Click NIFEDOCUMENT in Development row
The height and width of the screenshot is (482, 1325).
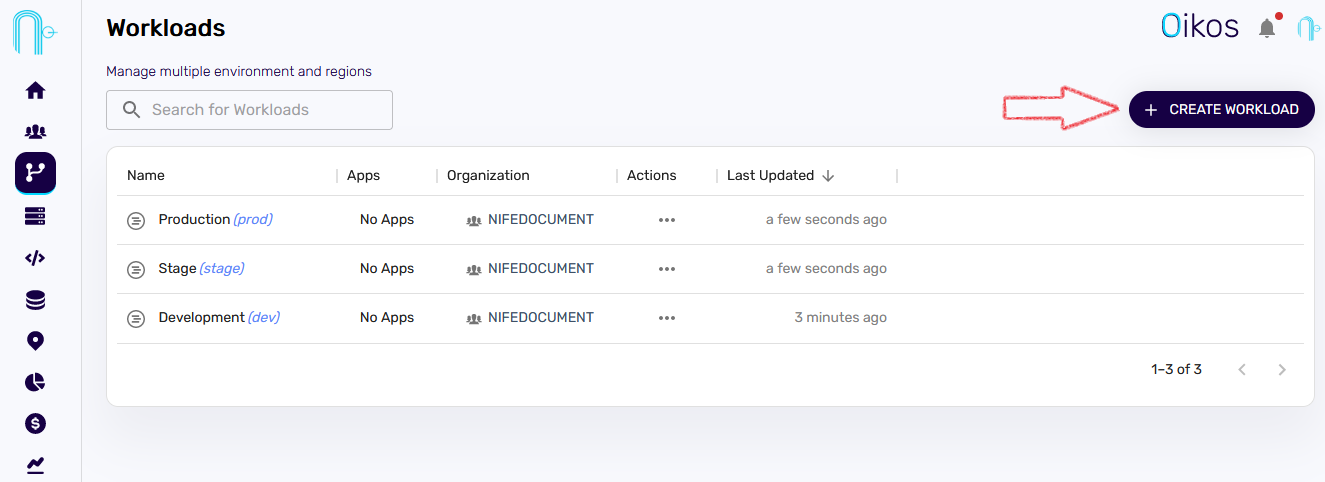[x=541, y=317]
